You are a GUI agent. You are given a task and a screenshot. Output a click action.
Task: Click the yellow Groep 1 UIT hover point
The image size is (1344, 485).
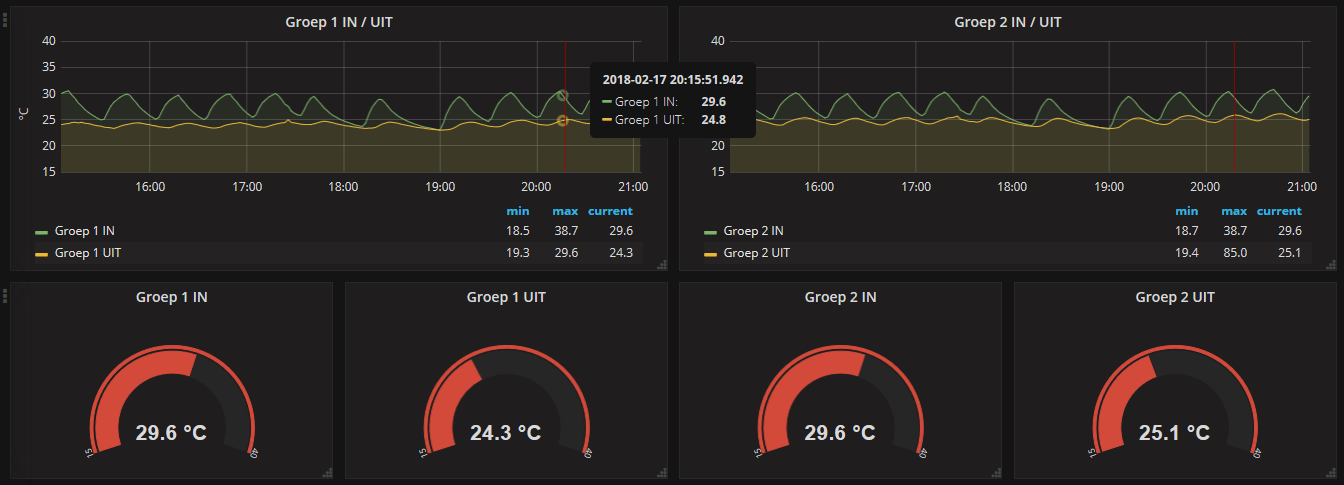(x=563, y=120)
